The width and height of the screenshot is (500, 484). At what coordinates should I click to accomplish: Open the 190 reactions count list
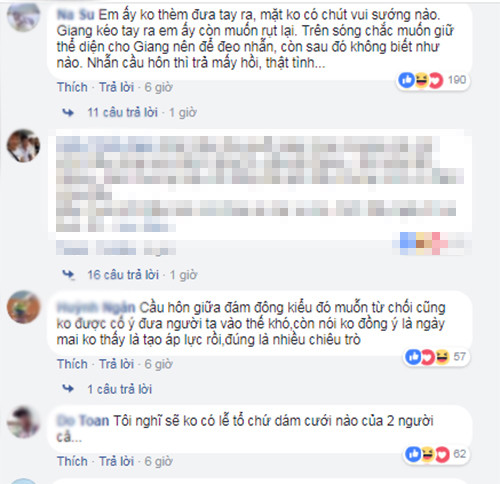click(457, 80)
